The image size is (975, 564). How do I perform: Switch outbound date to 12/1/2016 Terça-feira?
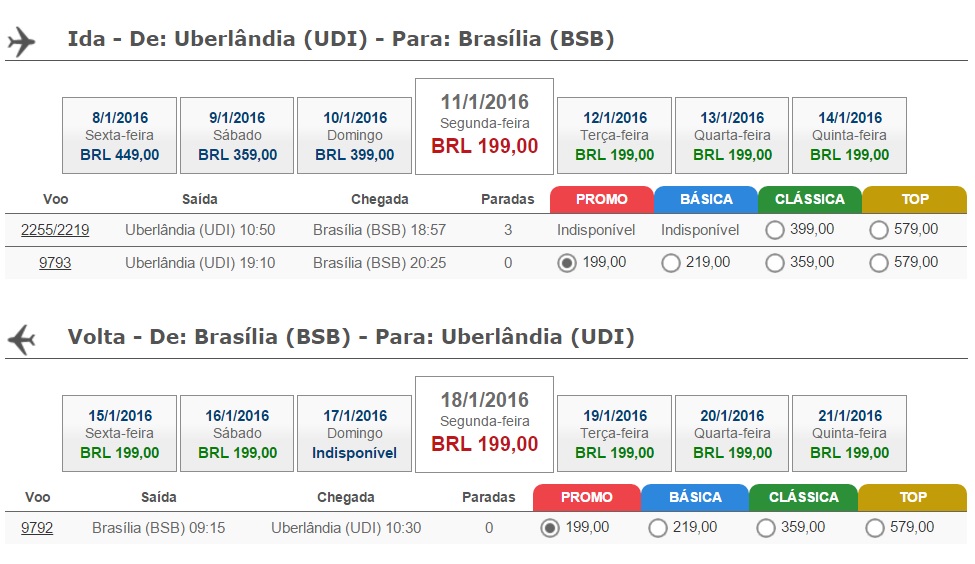tap(614, 136)
